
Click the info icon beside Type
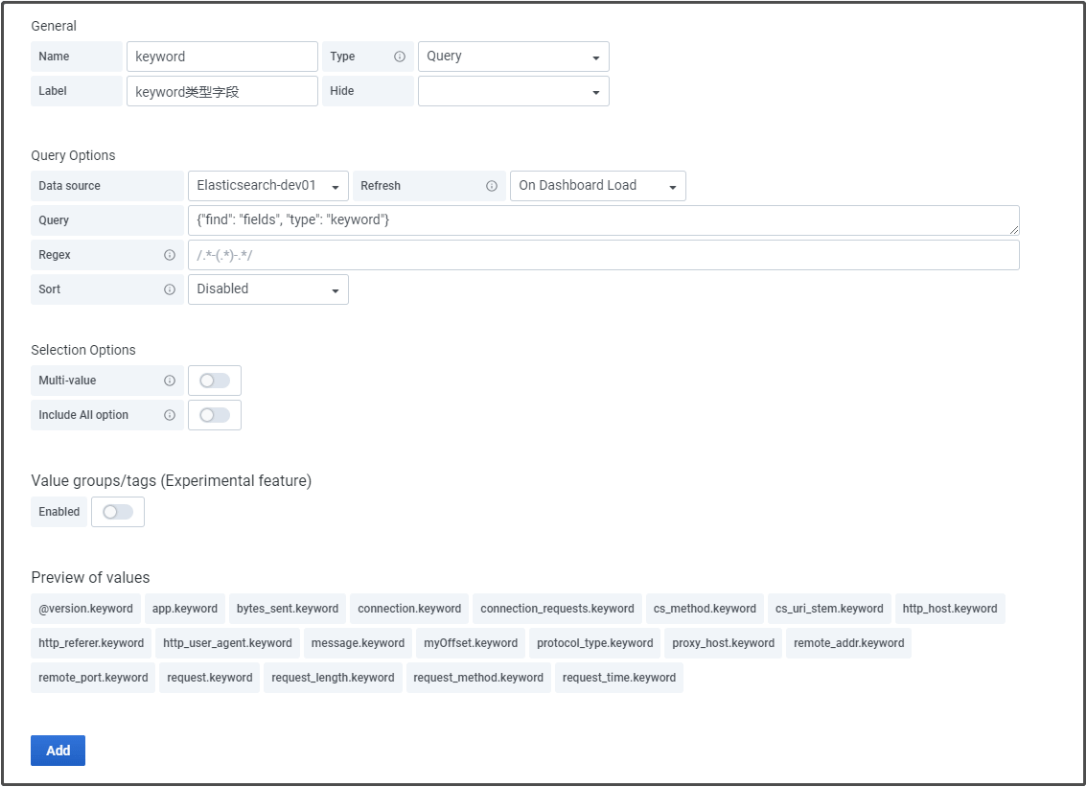400,57
